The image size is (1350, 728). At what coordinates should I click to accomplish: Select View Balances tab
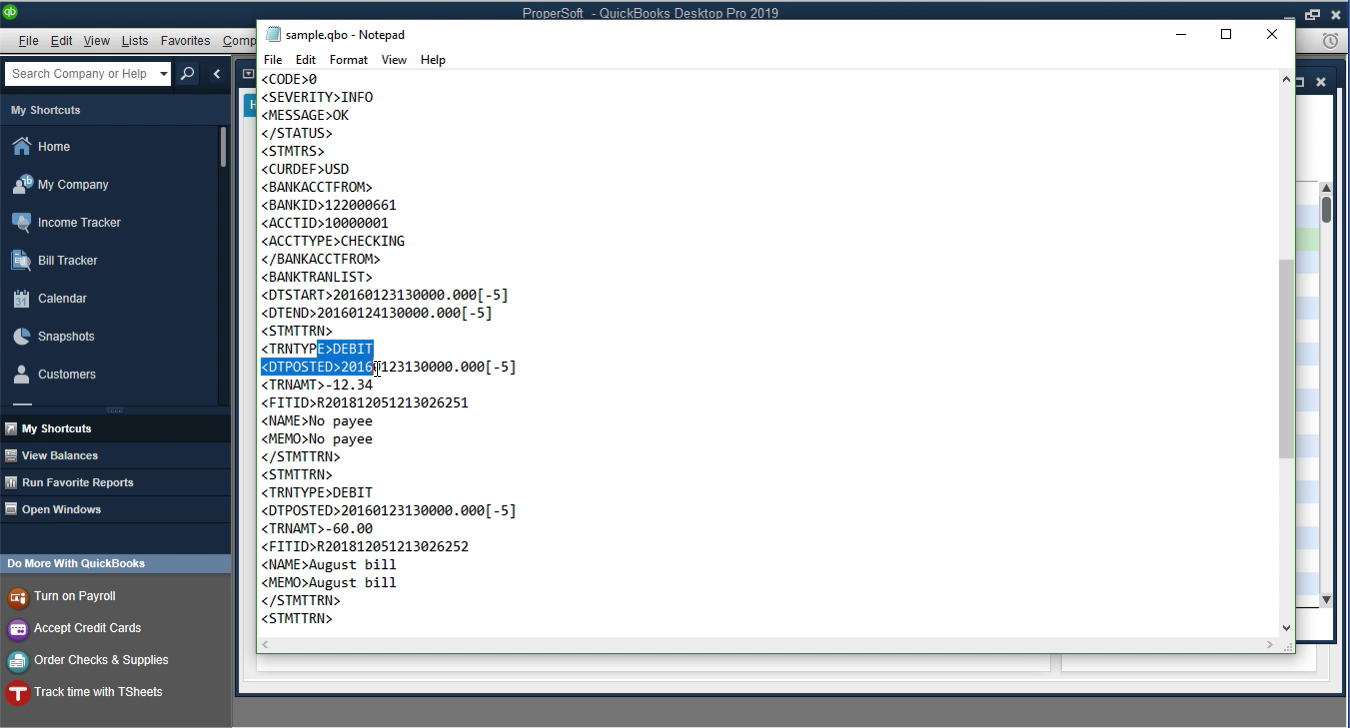[115, 455]
